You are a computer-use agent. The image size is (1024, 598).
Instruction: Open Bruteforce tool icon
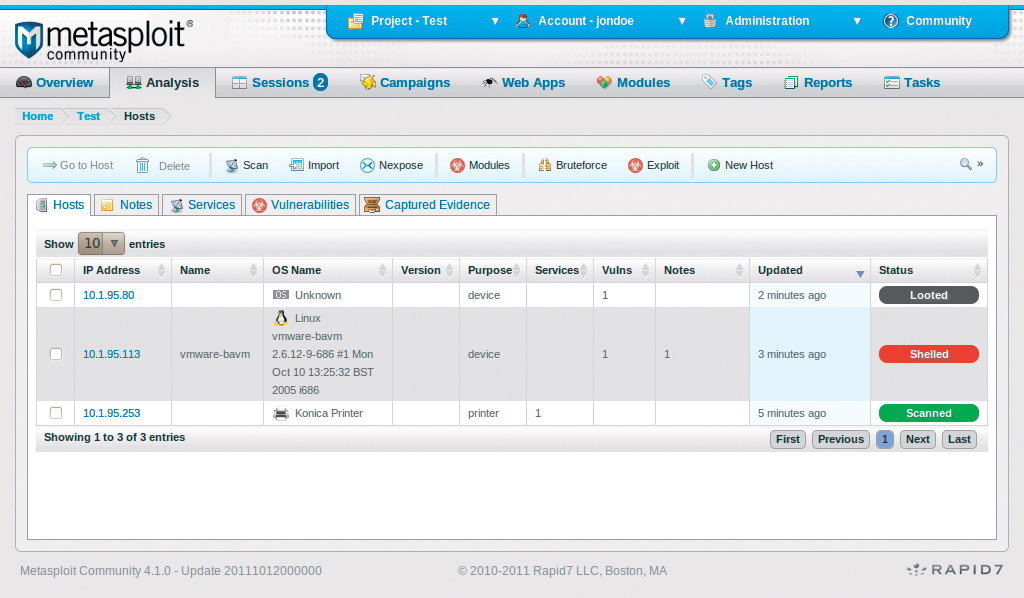[x=545, y=166]
